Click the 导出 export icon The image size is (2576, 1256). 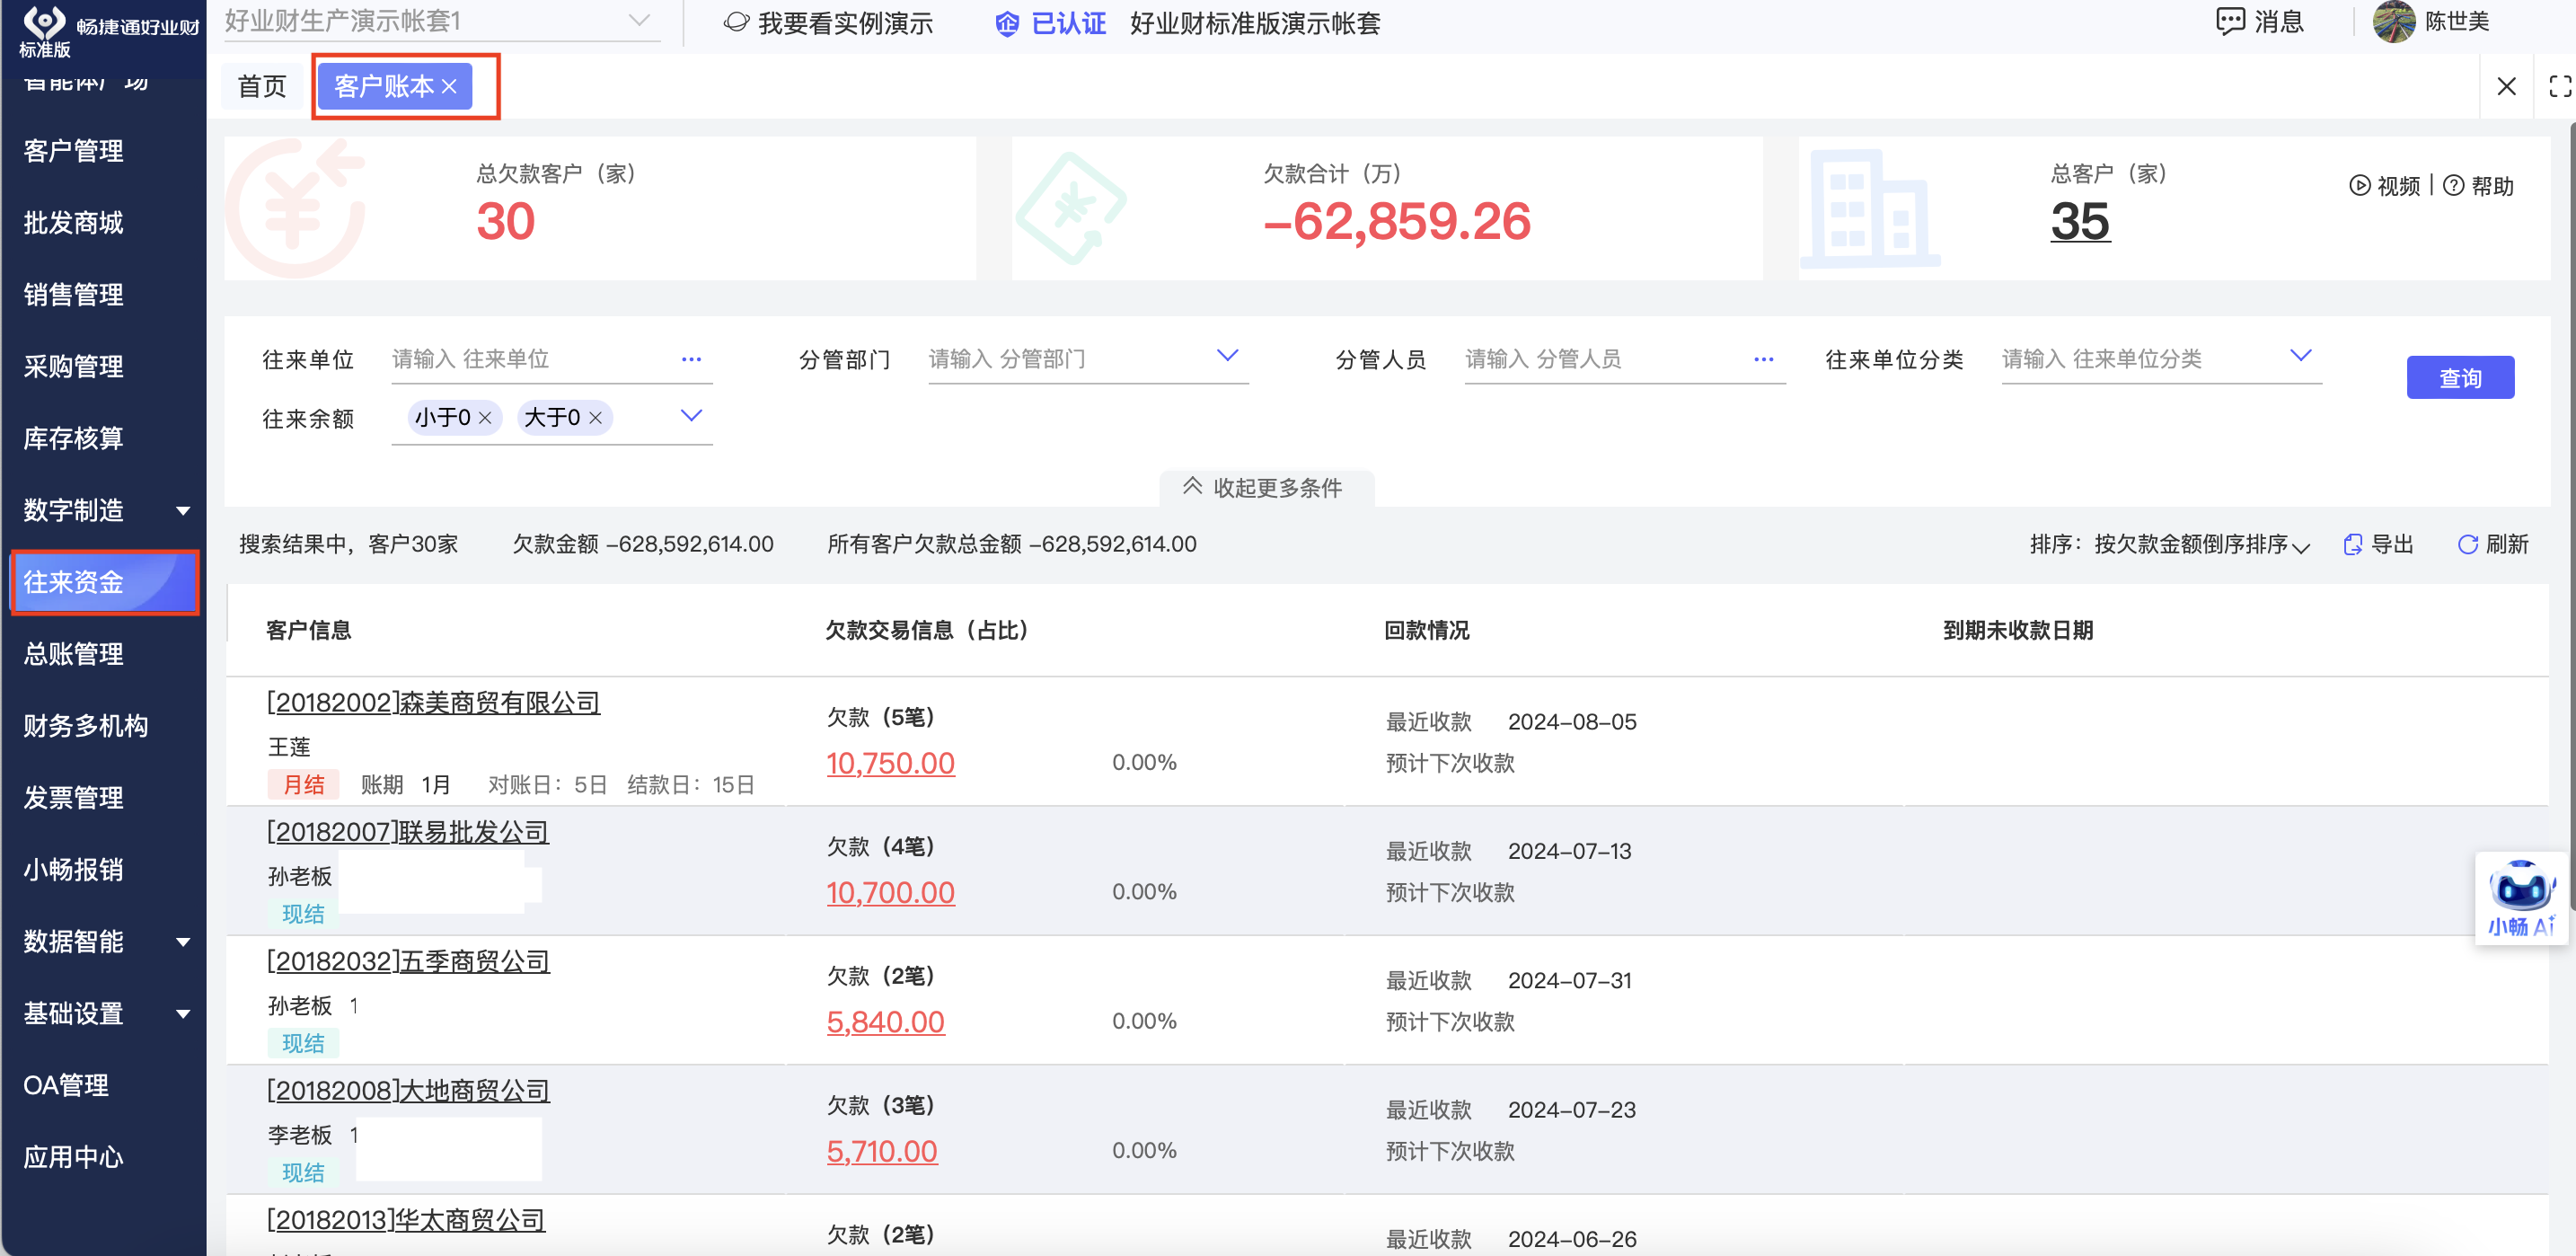pos(2352,544)
